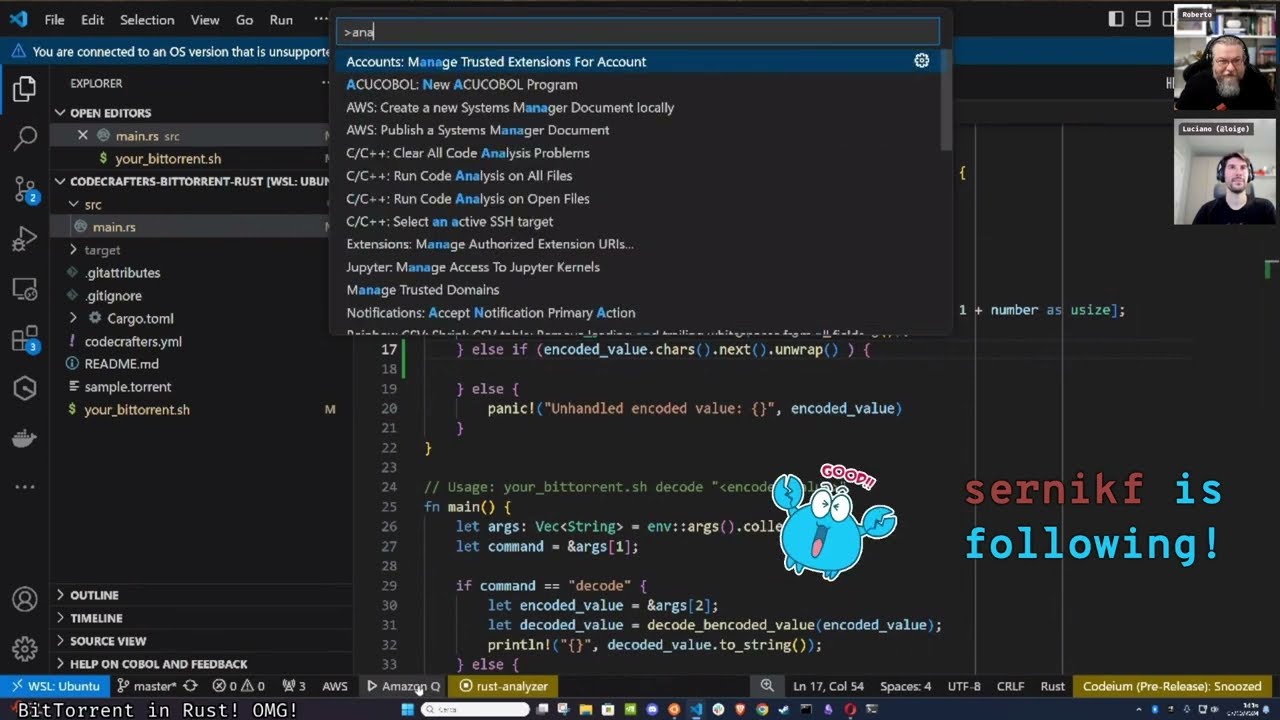Screen dimensions: 1280x720
Task: Close the main.rs open editor
Action: [x=83, y=136]
